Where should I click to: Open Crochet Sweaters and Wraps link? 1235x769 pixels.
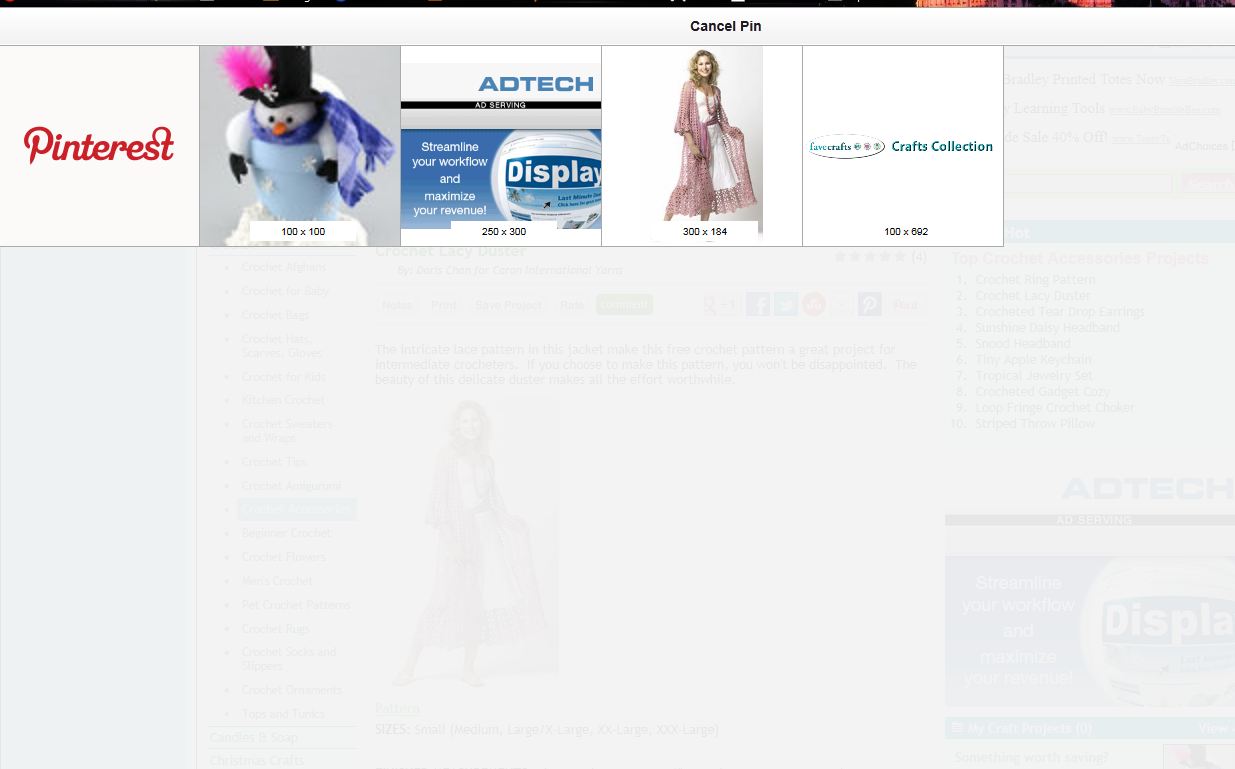pyautogui.click(x=287, y=431)
